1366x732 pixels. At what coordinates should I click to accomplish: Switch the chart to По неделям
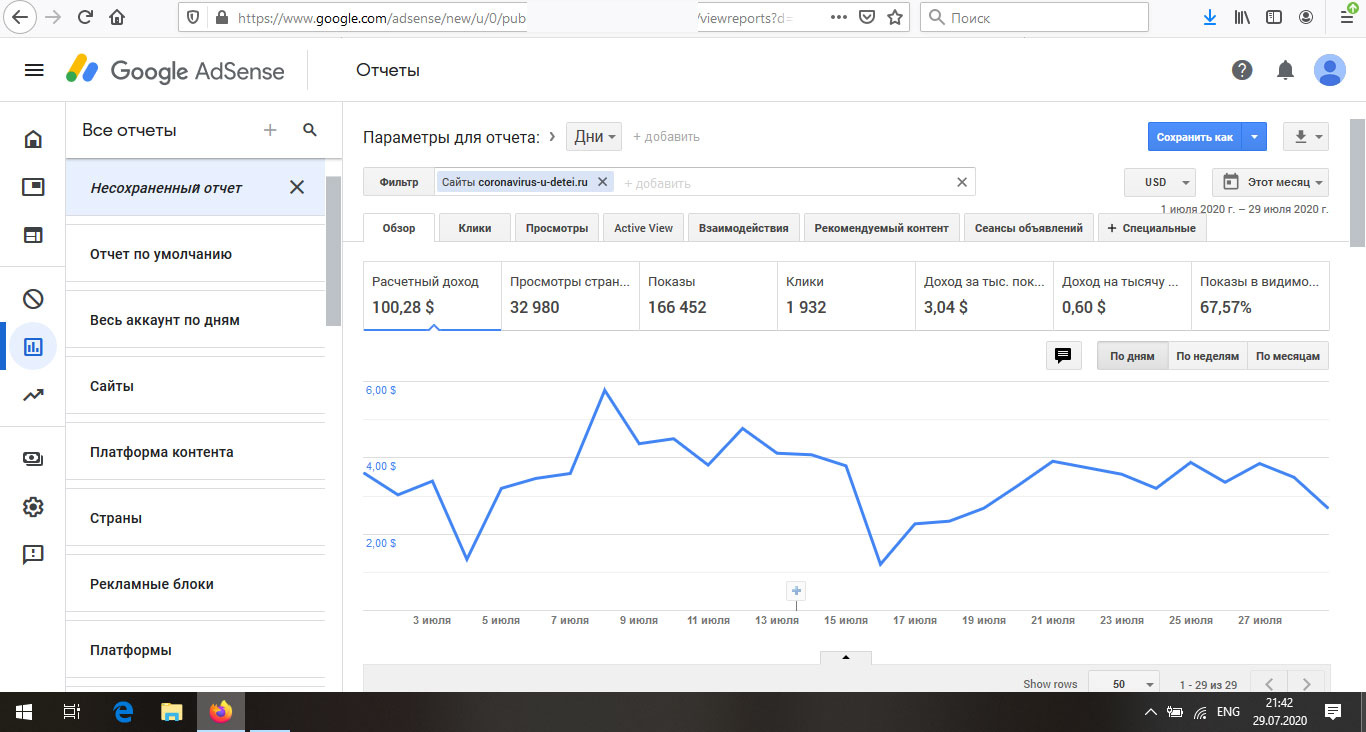pos(1207,356)
